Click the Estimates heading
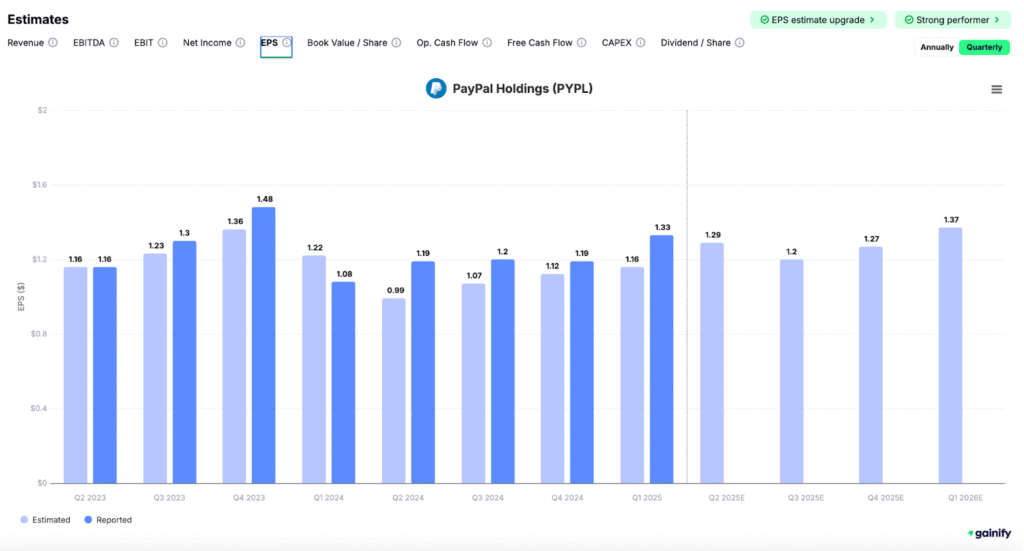The width and height of the screenshot is (1024, 551). (38, 20)
